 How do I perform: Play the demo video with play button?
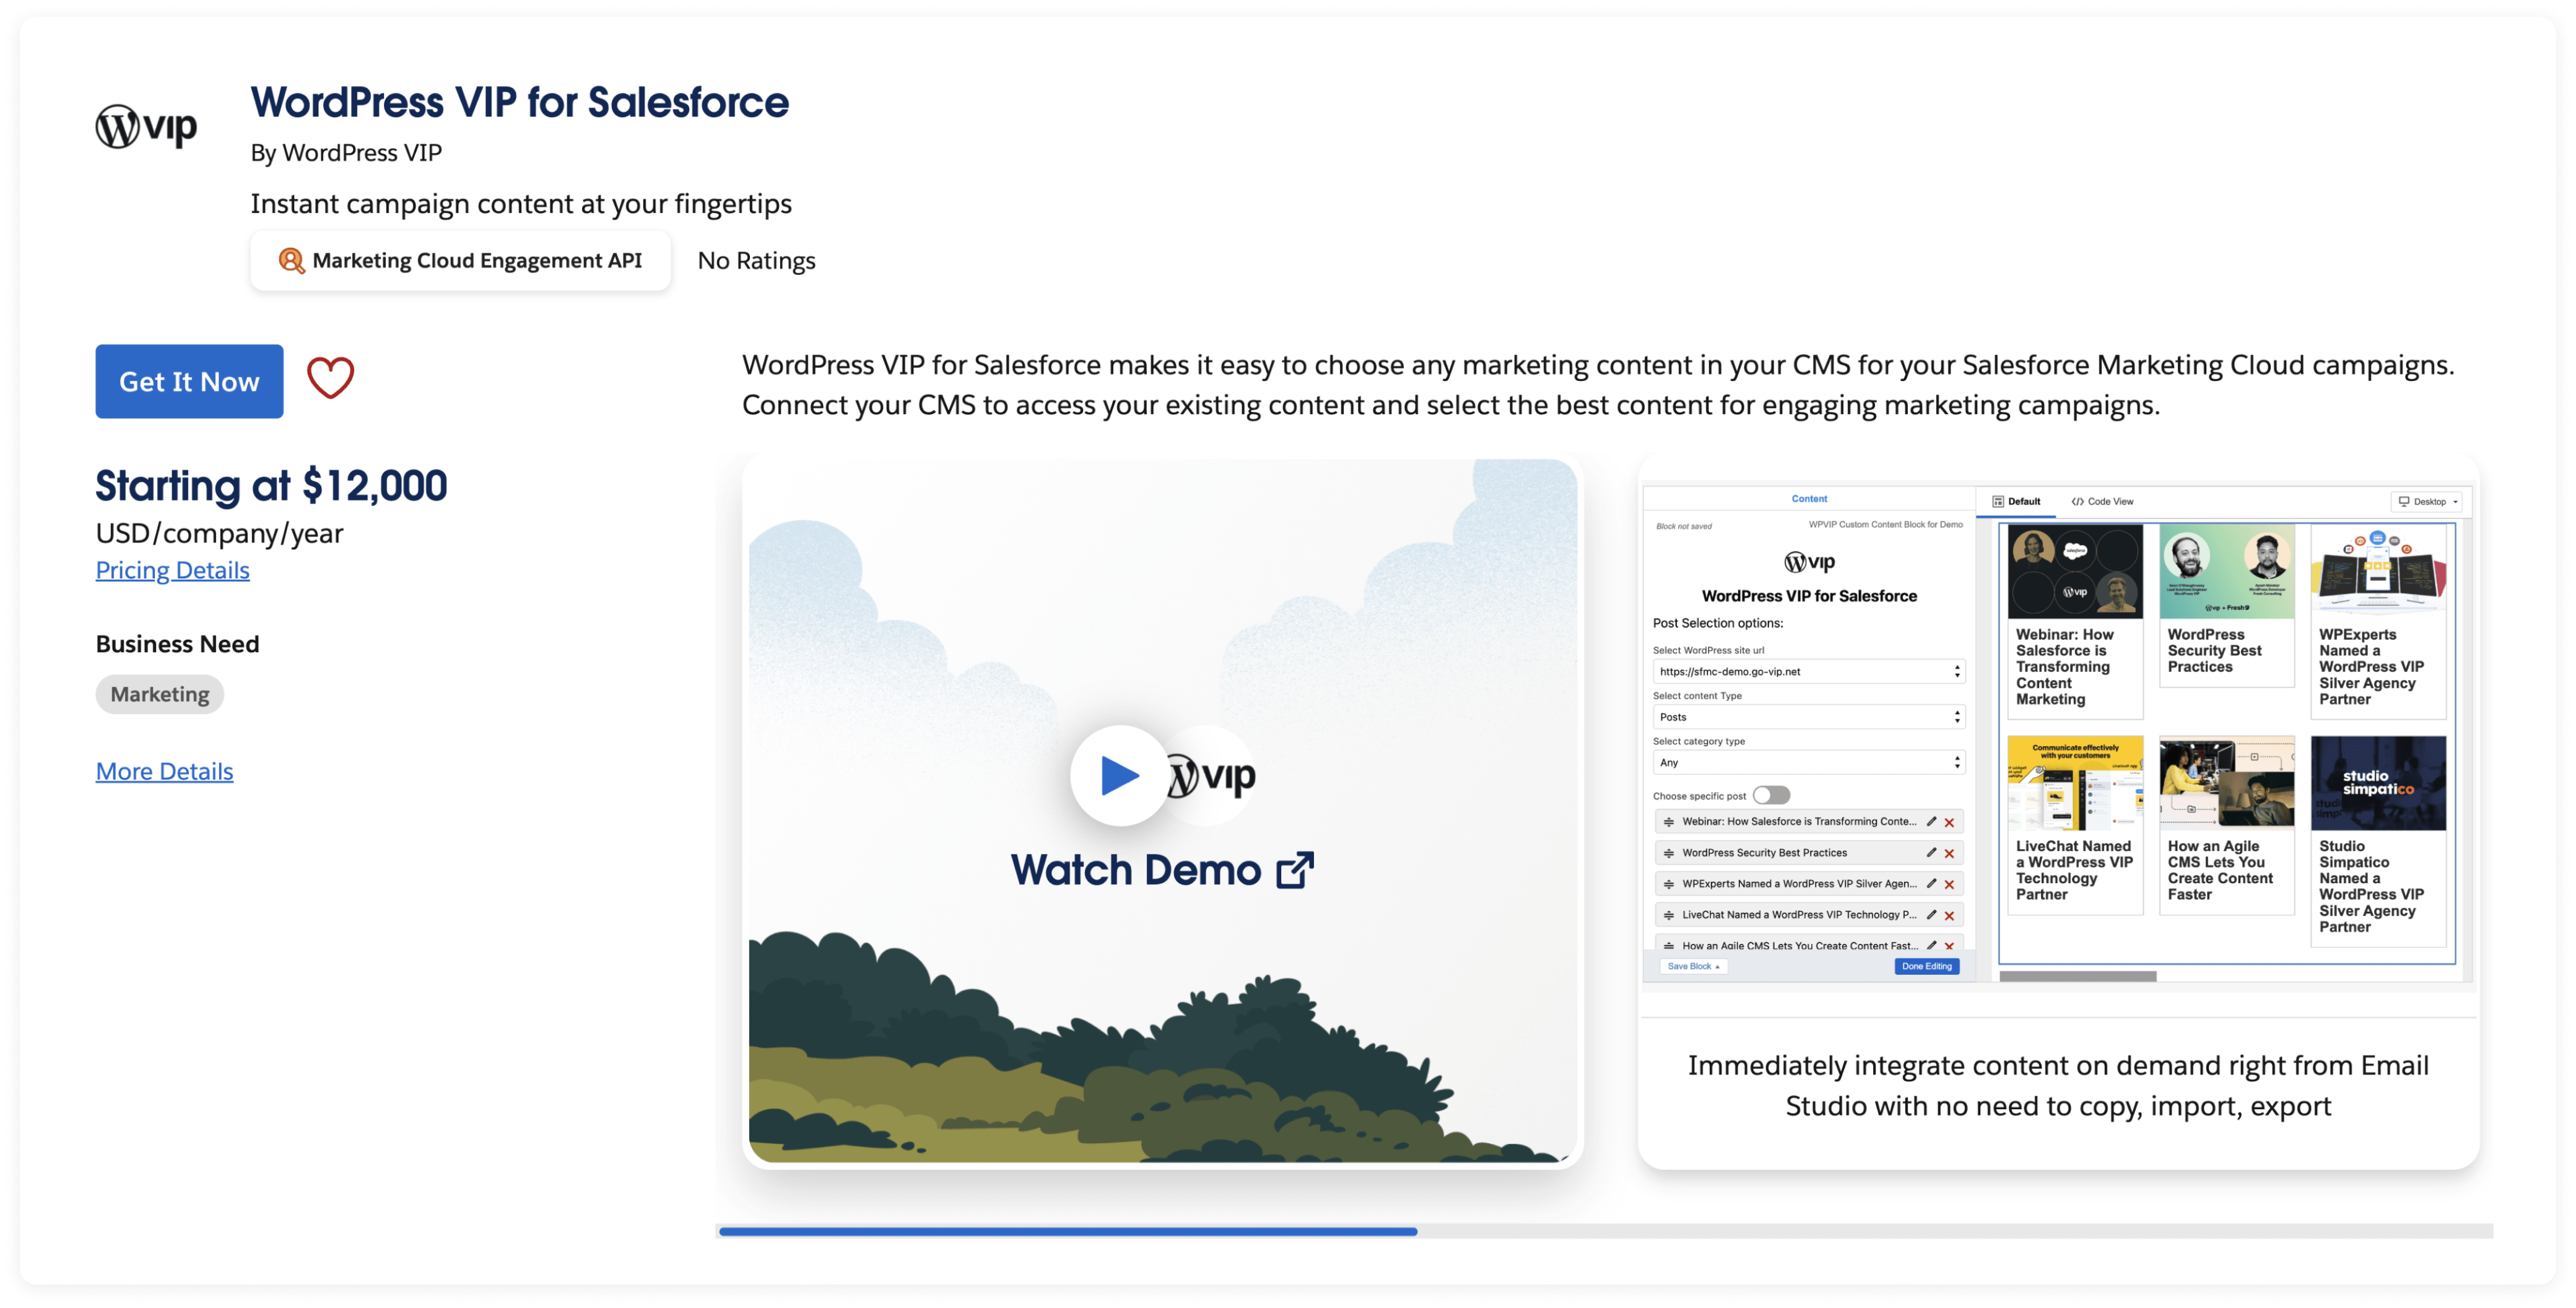pos(1119,775)
